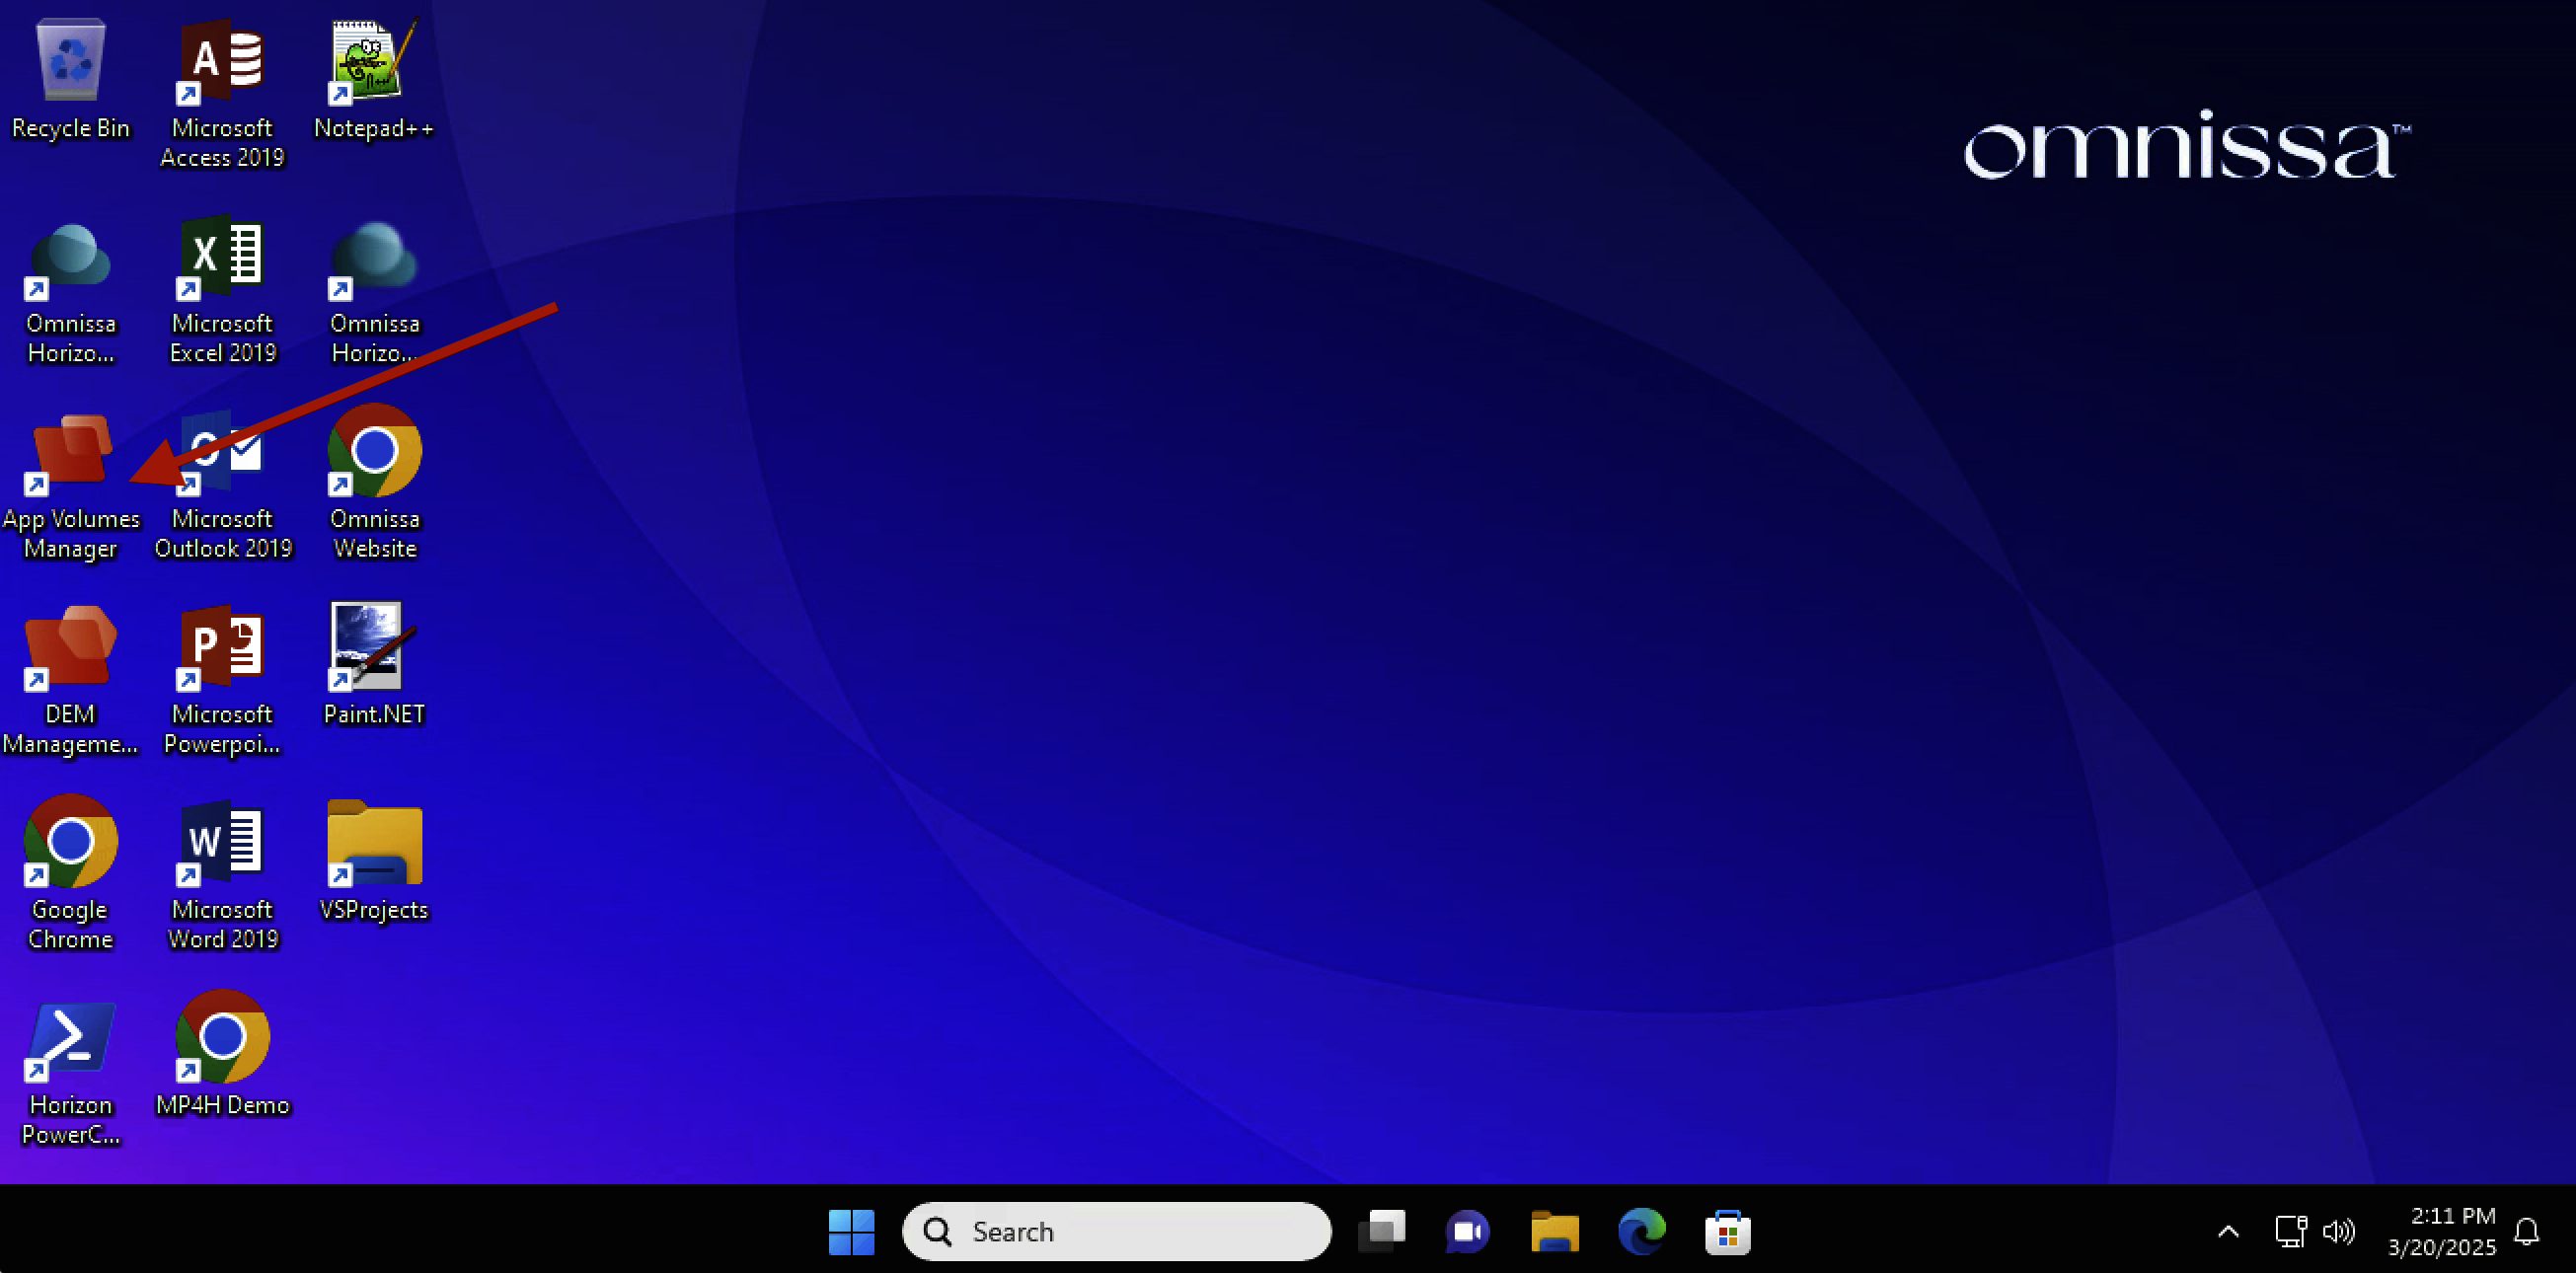Click the DEM Management Console icon
Viewport: 2576px width, 1273px height.
click(70, 647)
